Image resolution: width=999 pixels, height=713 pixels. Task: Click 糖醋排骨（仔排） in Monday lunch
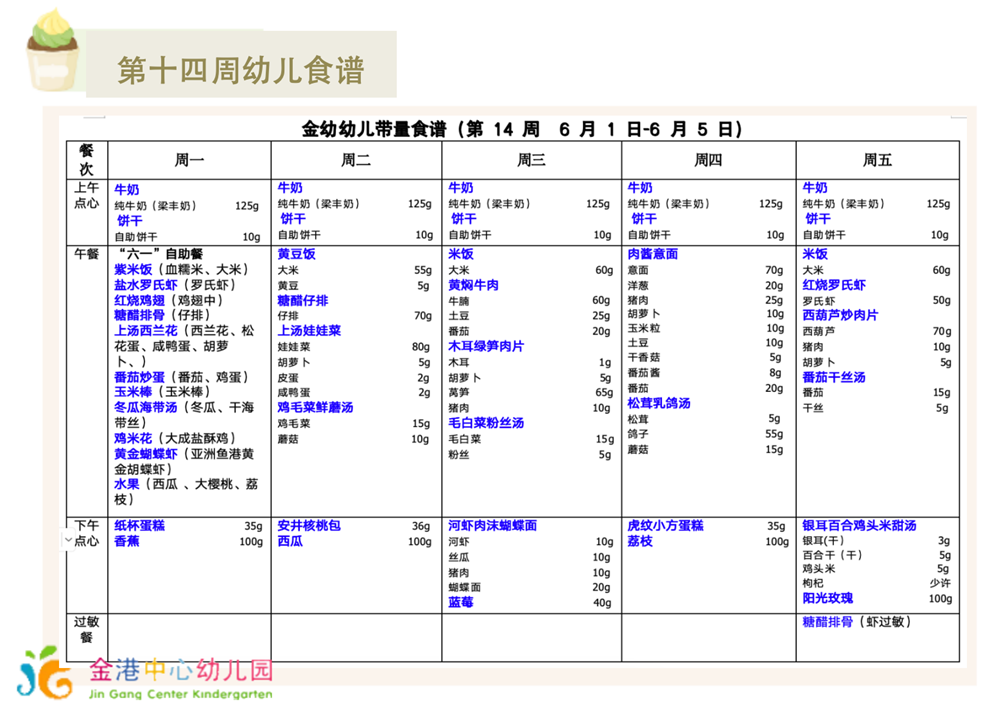162,315
